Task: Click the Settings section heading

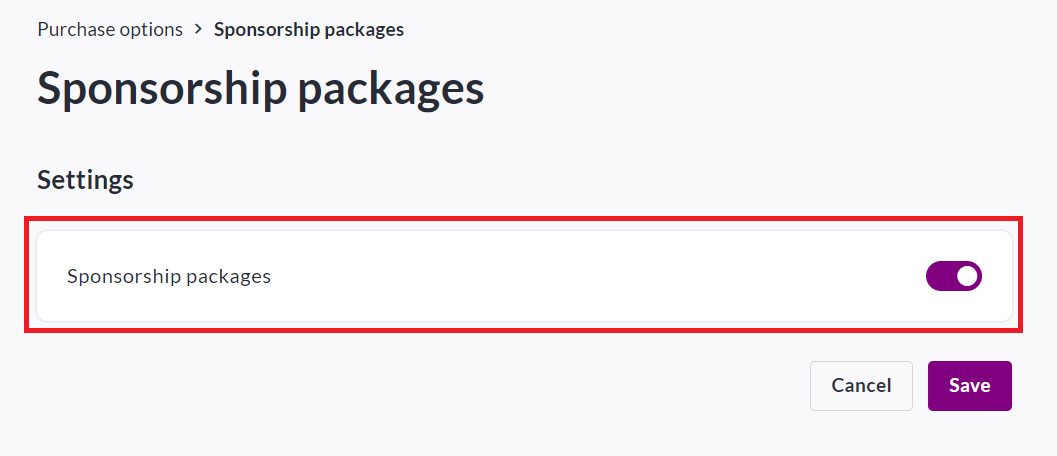Action: (85, 180)
